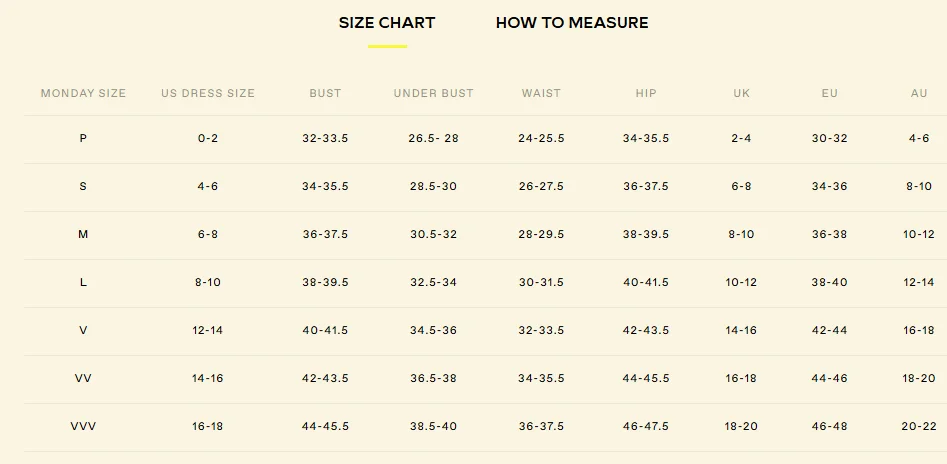Select the M size row label
This screenshot has width=947, height=464.
pyautogui.click(x=83, y=234)
